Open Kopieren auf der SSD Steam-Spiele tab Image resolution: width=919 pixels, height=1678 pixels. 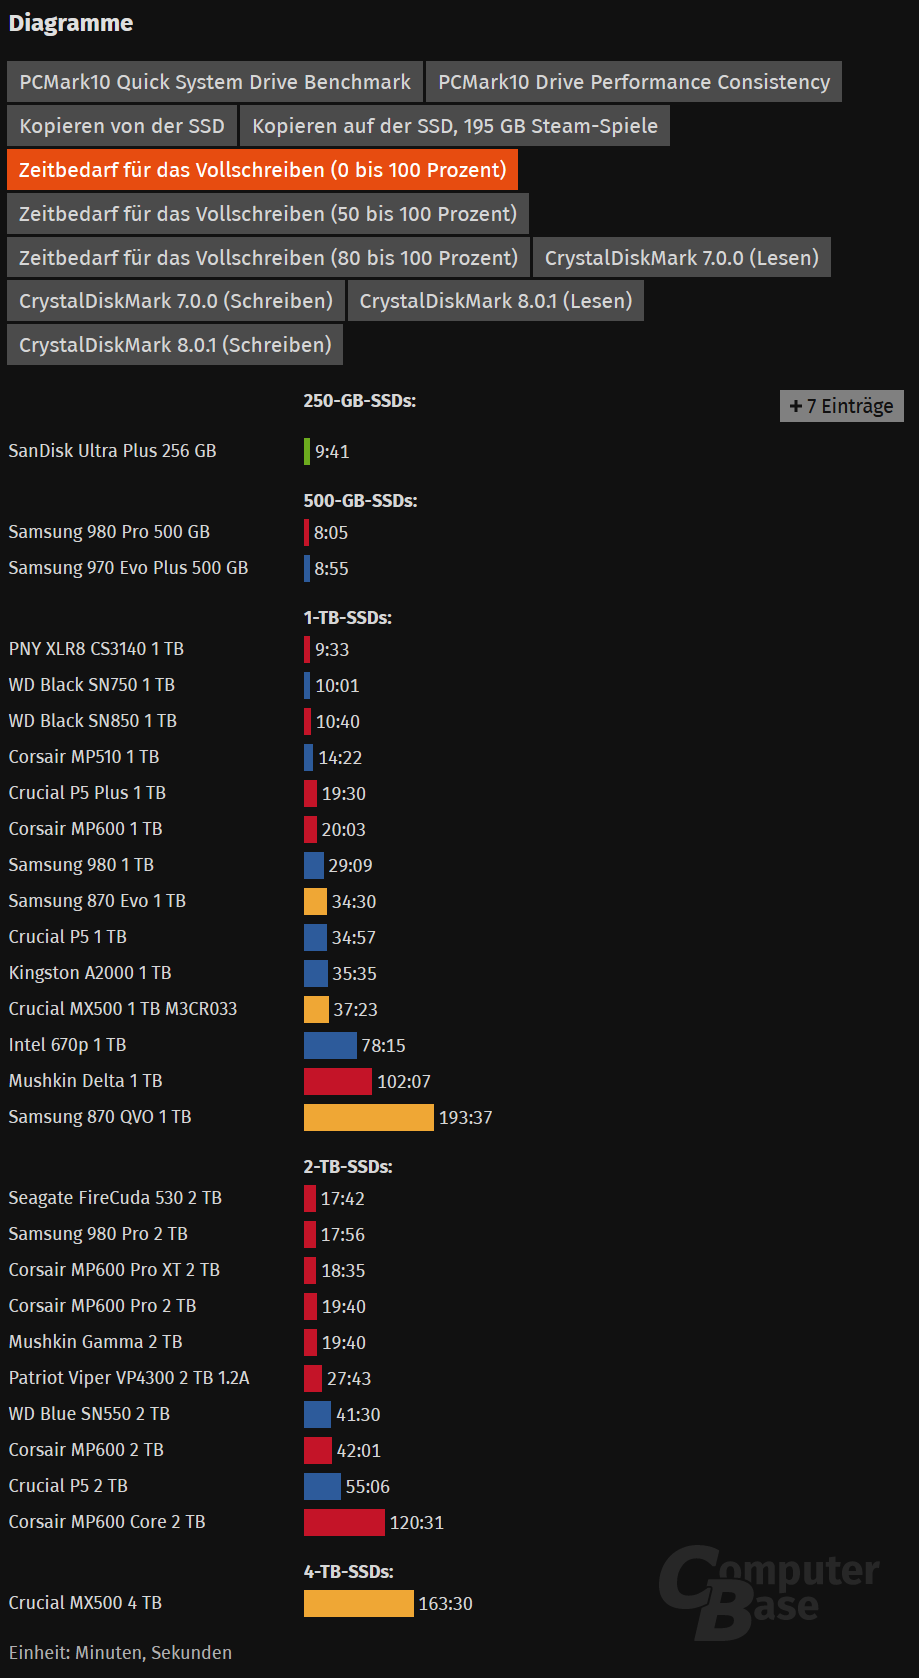[x=455, y=126]
